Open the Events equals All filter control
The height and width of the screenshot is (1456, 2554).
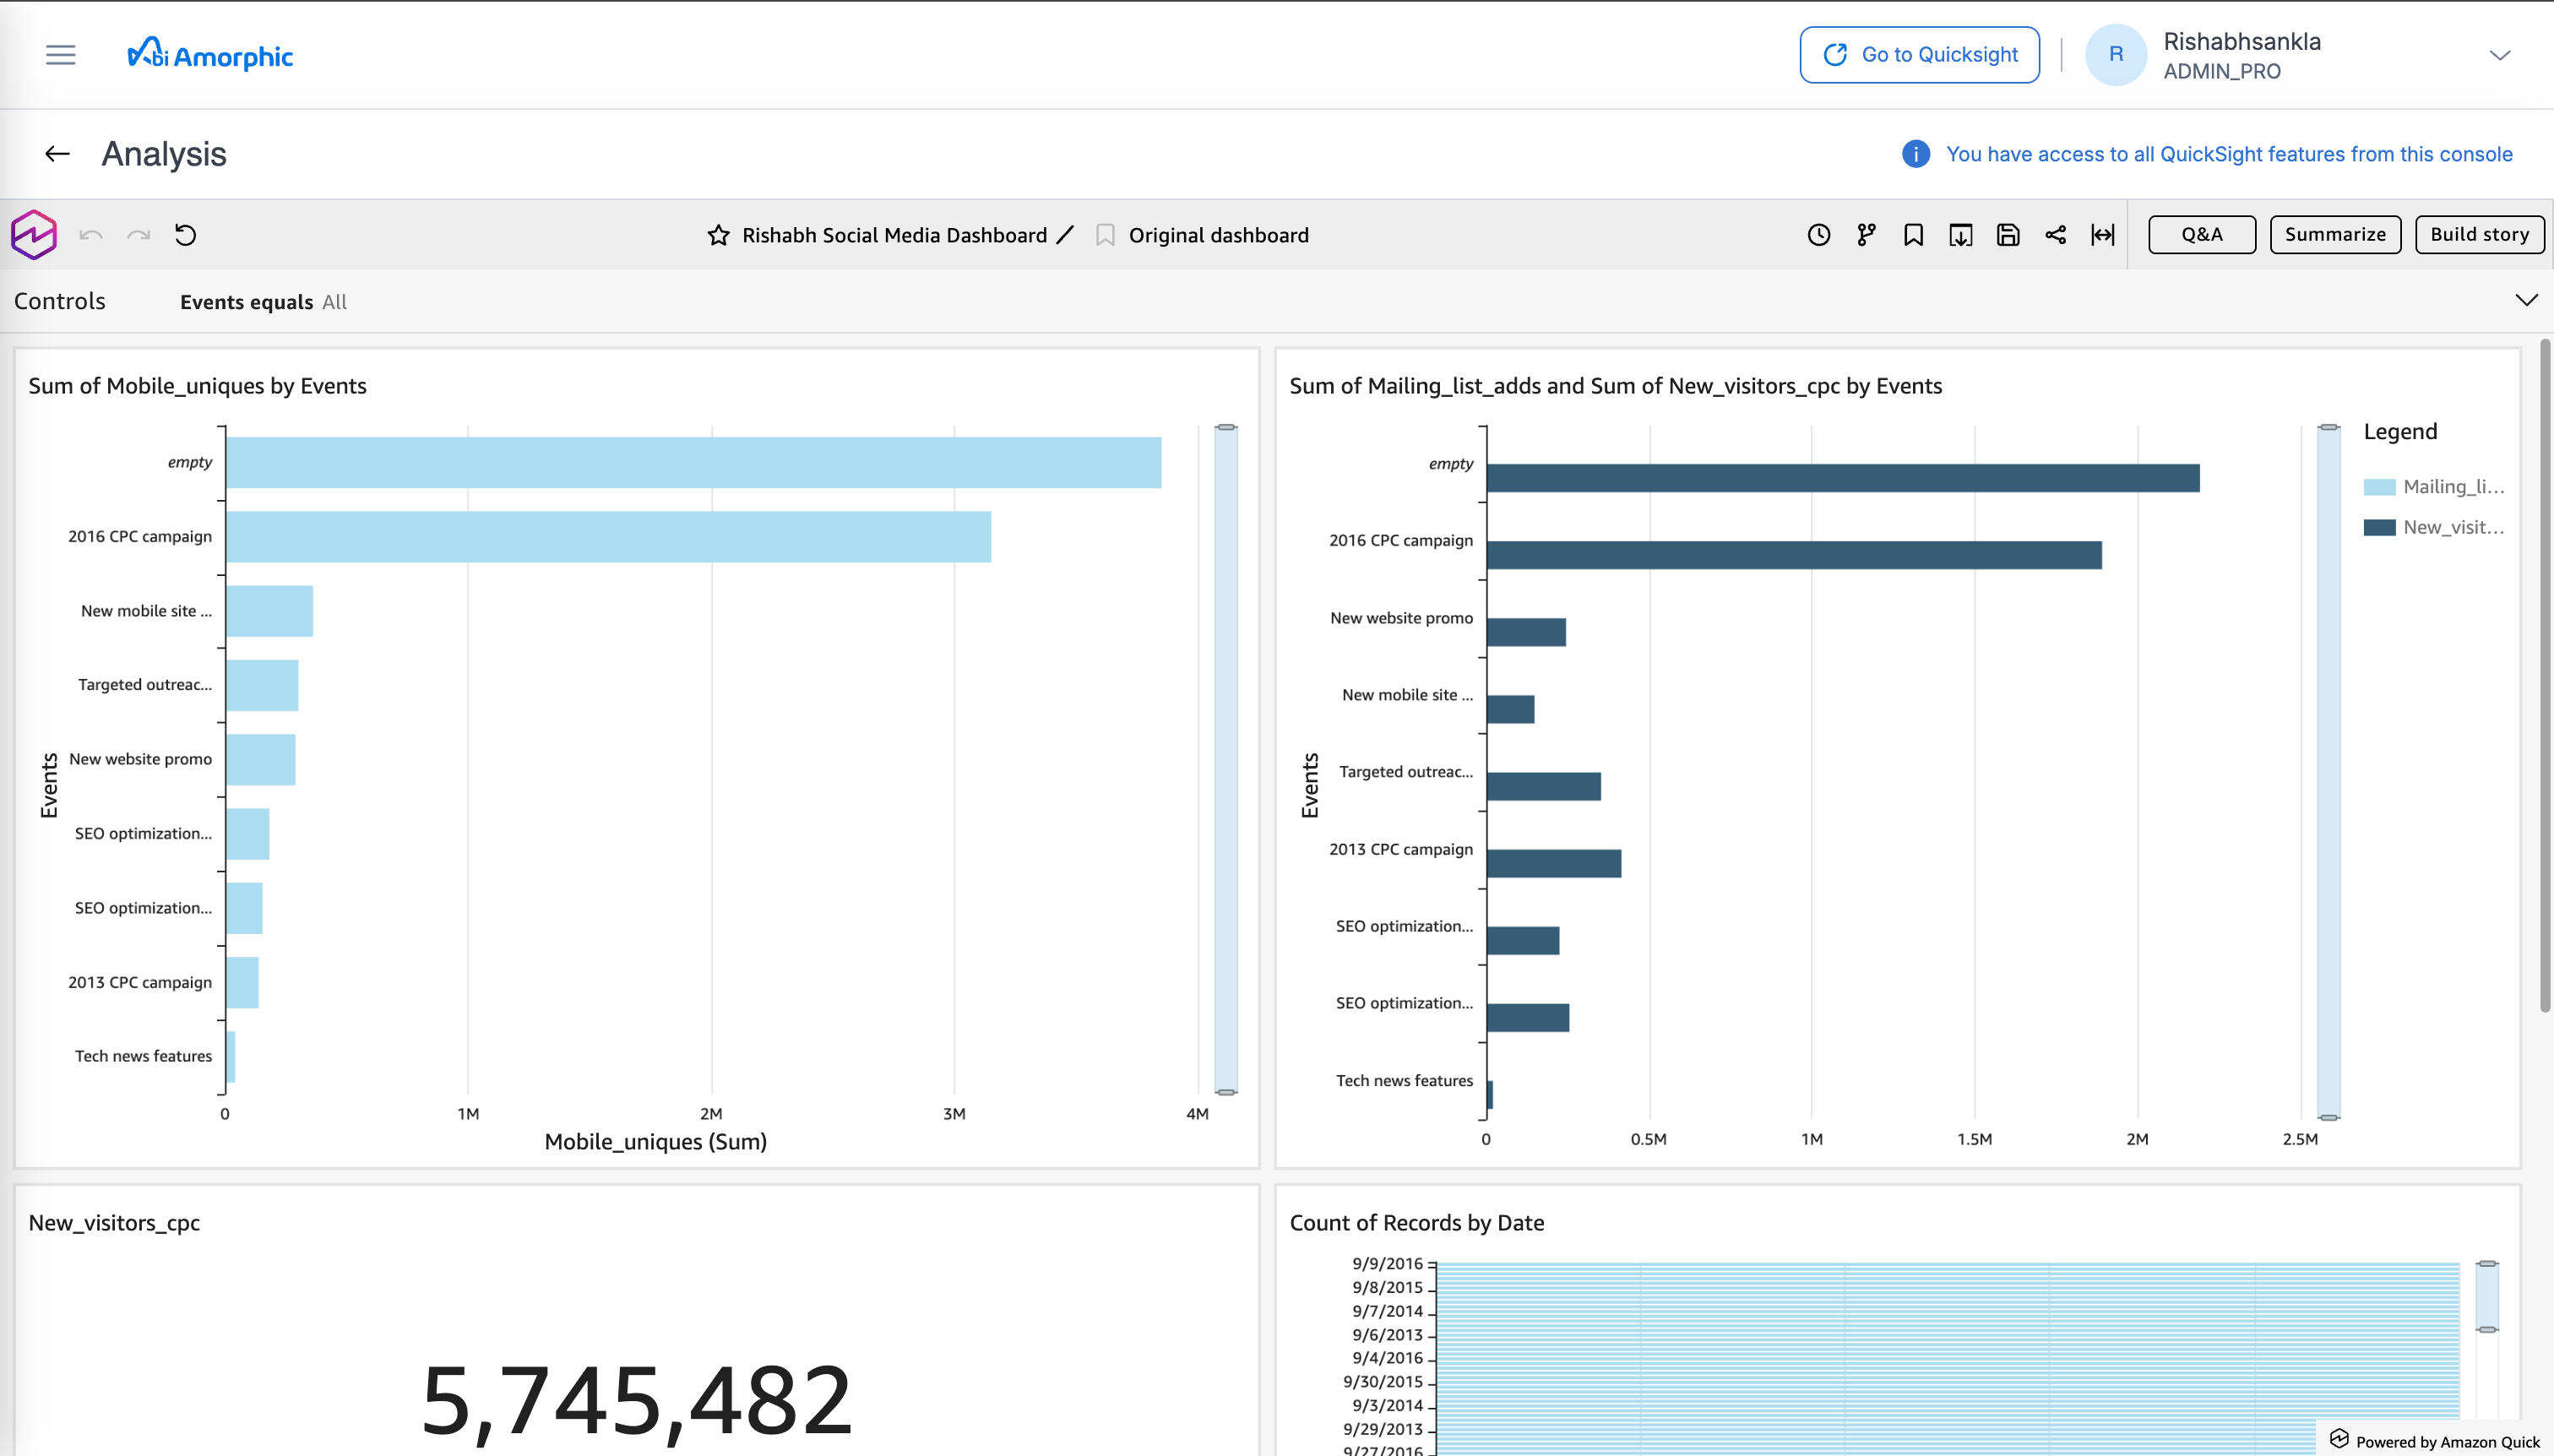pos(264,301)
